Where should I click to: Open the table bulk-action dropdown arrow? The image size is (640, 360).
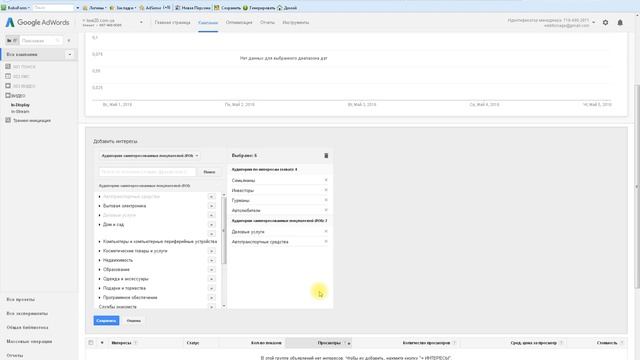coord(102,343)
